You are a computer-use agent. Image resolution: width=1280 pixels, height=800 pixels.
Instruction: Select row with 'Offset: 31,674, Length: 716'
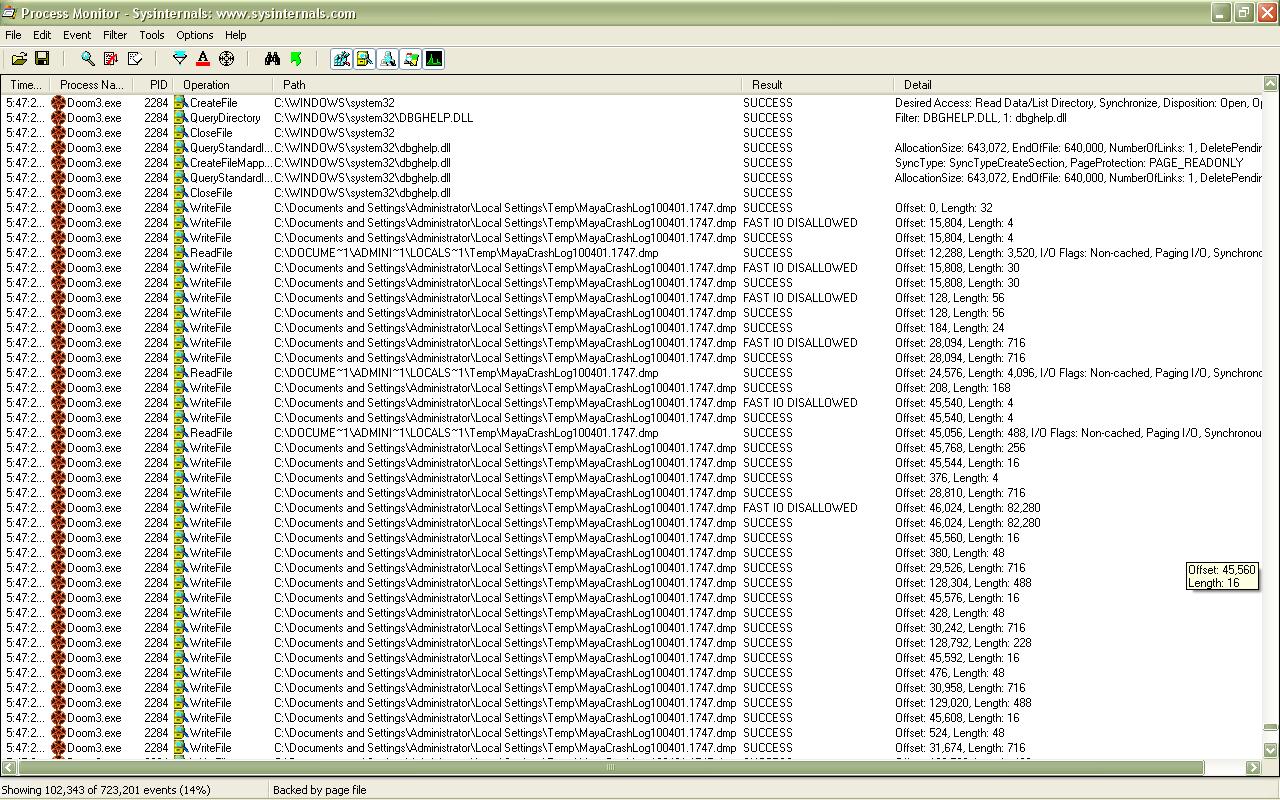tap(632, 748)
